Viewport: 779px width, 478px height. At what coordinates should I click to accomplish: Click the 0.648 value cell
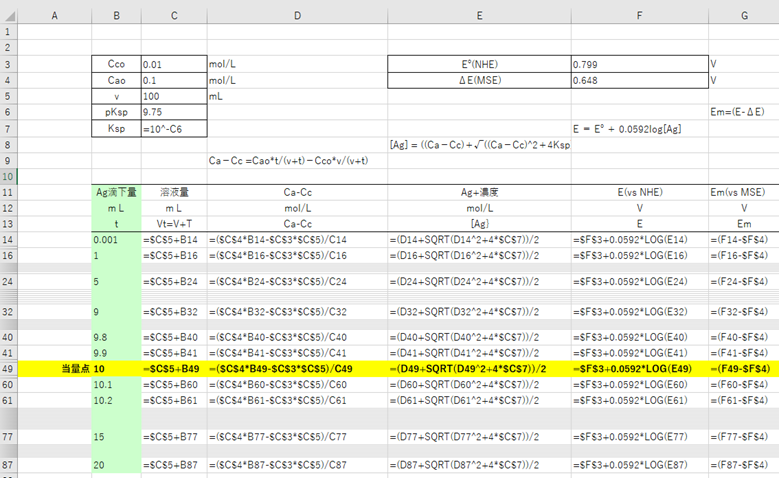(x=639, y=80)
